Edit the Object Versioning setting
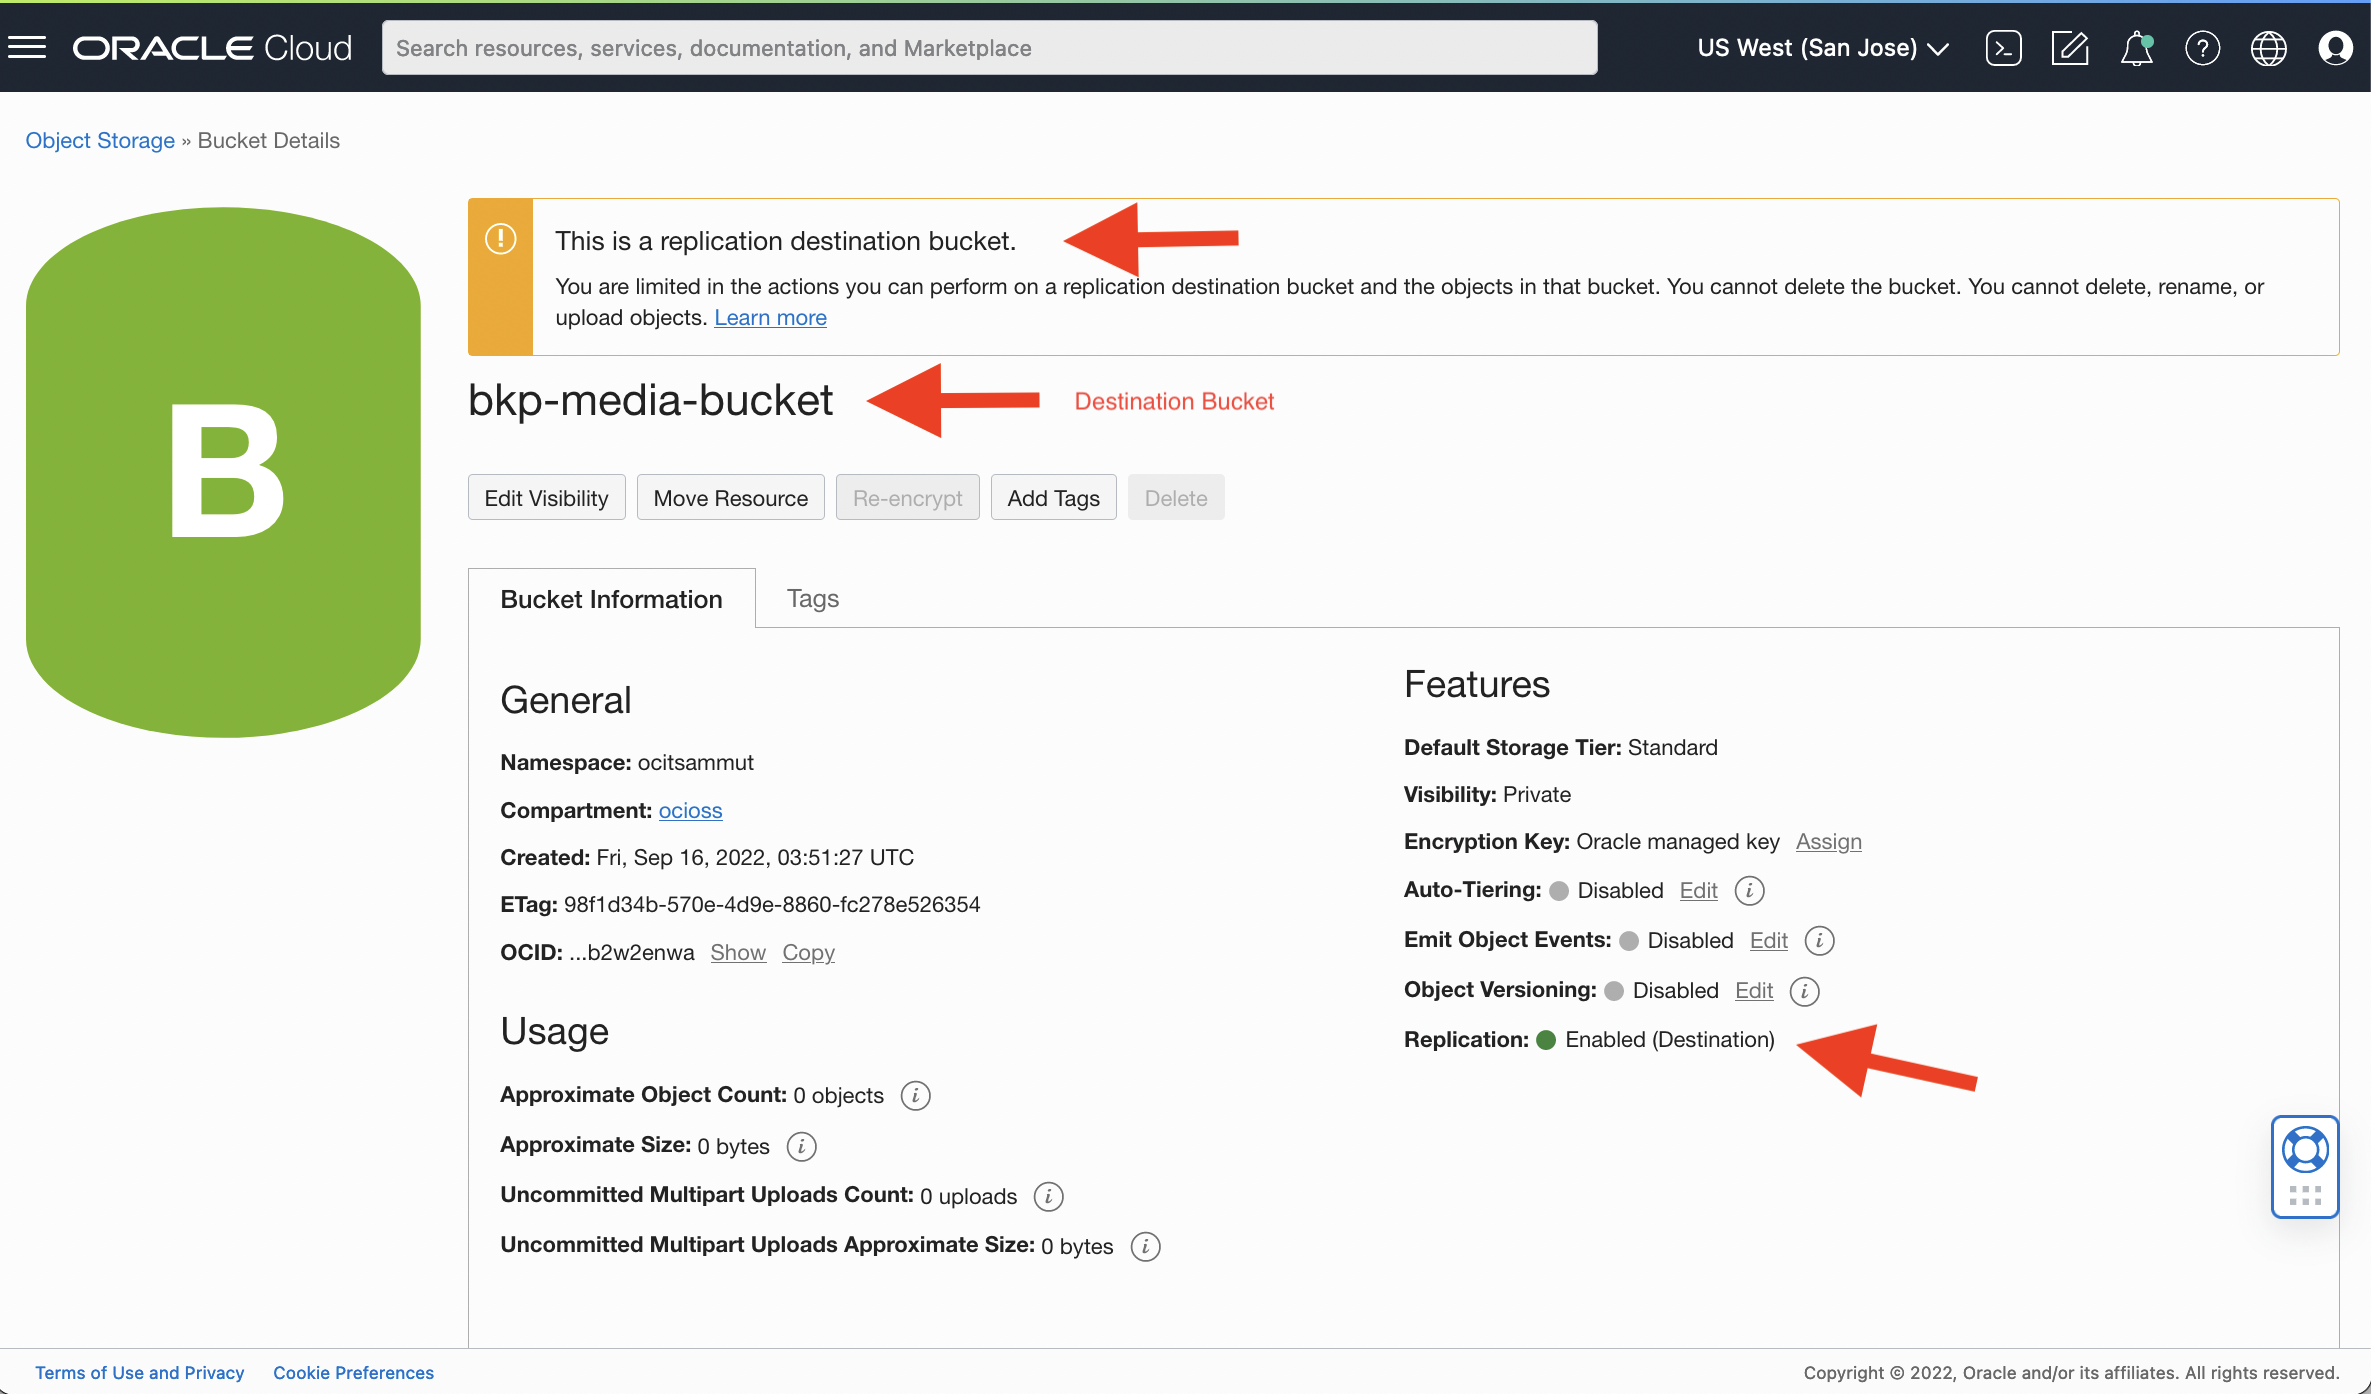The height and width of the screenshot is (1394, 2371). point(1754,990)
